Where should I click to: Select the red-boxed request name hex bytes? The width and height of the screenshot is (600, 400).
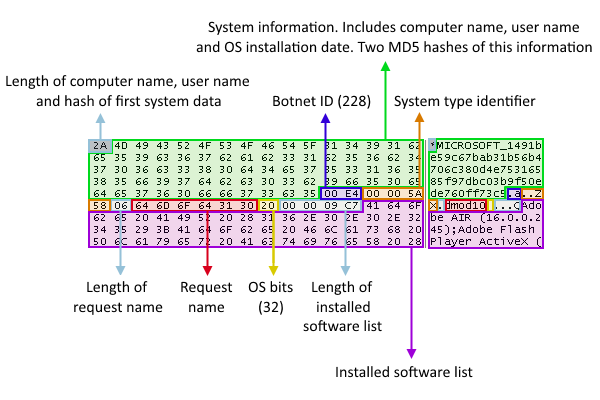[194, 206]
